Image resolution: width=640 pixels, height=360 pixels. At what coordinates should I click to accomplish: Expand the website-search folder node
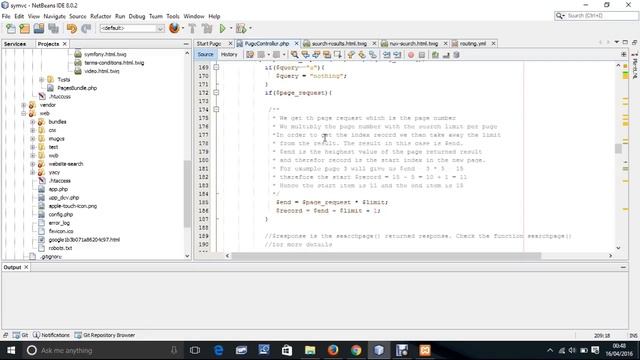[33, 164]
